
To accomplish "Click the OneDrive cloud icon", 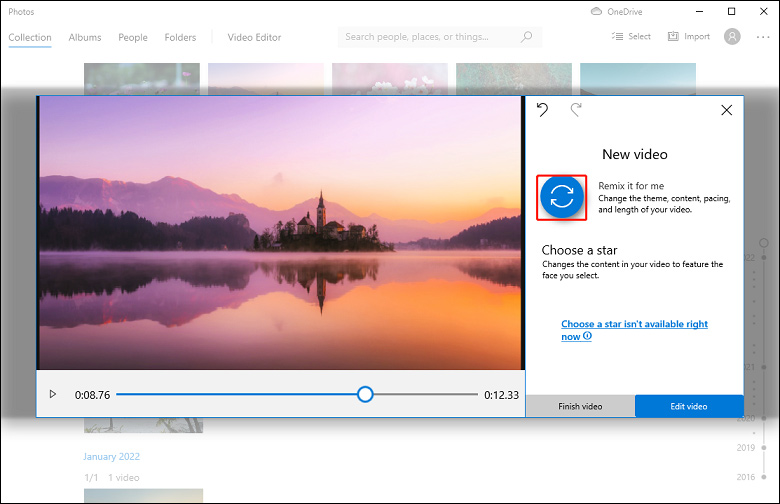I will (596, 11).
